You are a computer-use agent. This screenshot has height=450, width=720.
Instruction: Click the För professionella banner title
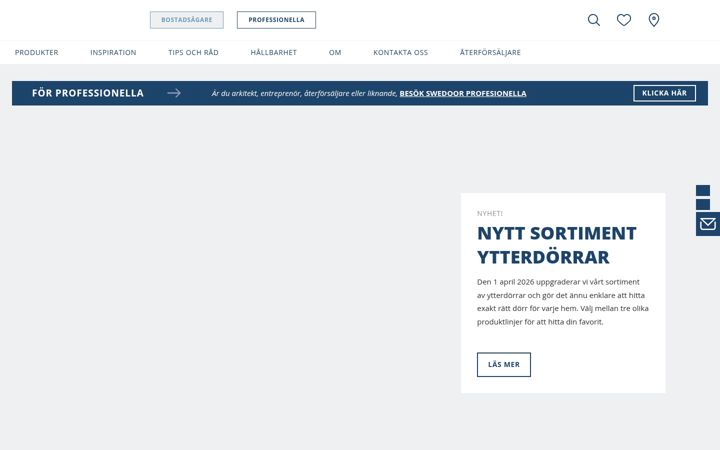click(x=88, y=93)
